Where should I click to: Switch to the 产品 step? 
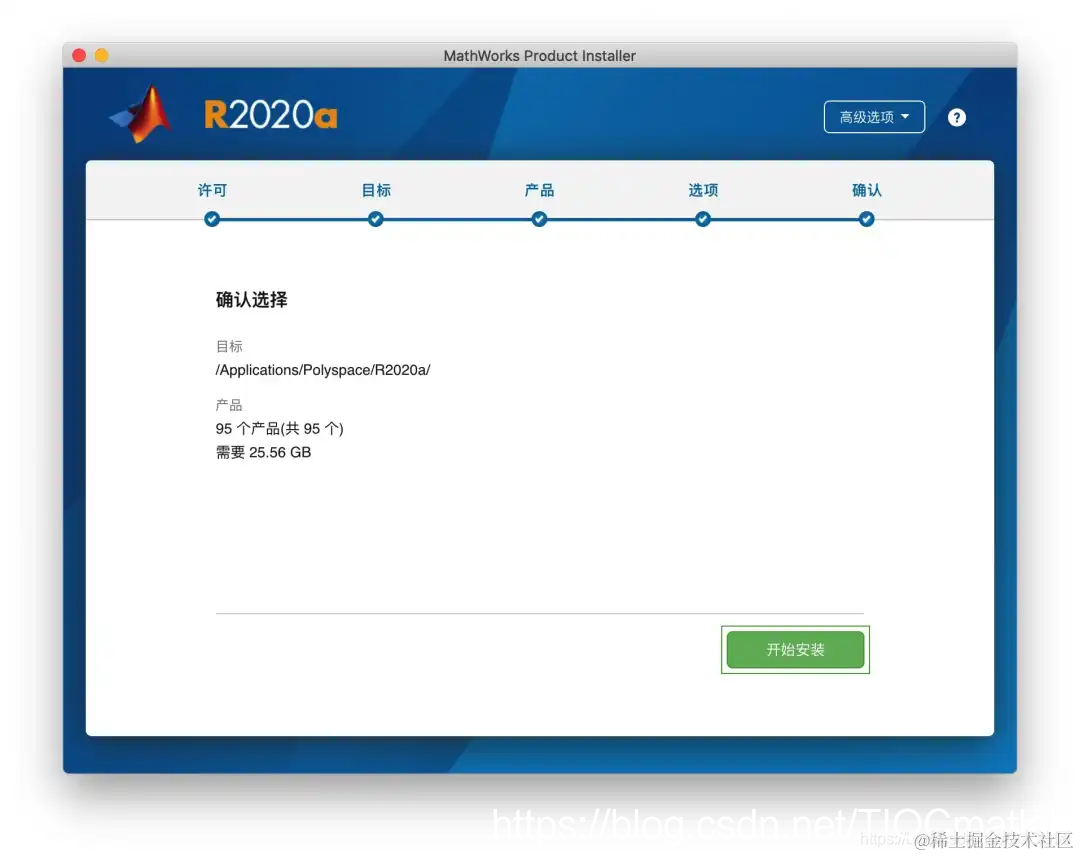point(539,190)
